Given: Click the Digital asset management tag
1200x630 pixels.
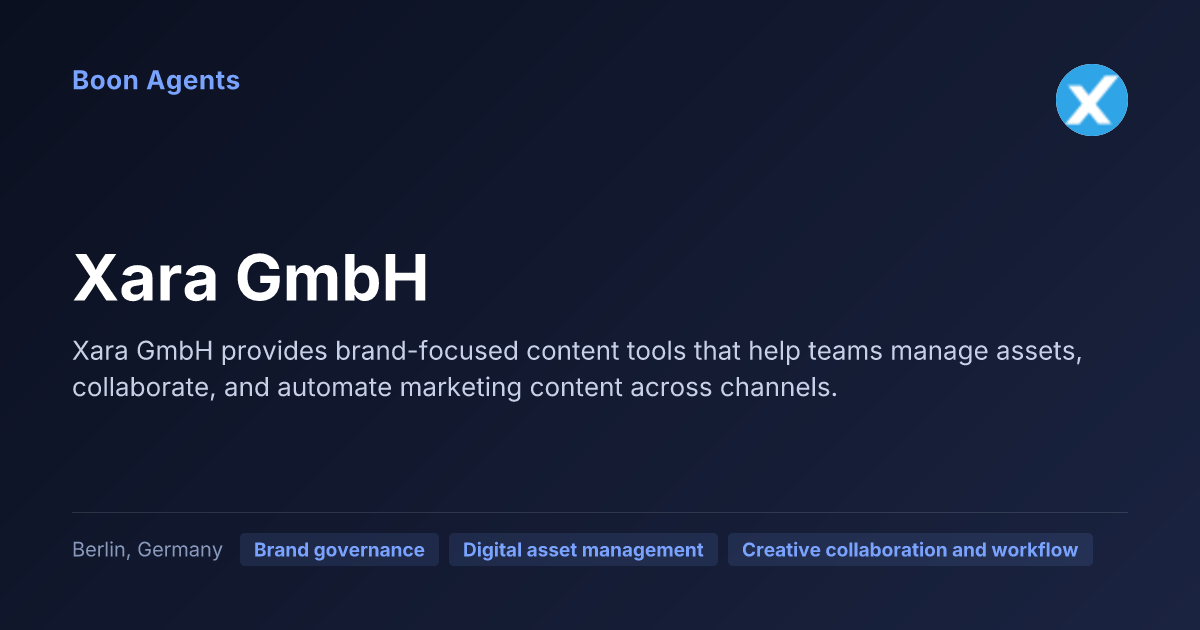Looking at the screenshot, I should (x=583, y=550).
